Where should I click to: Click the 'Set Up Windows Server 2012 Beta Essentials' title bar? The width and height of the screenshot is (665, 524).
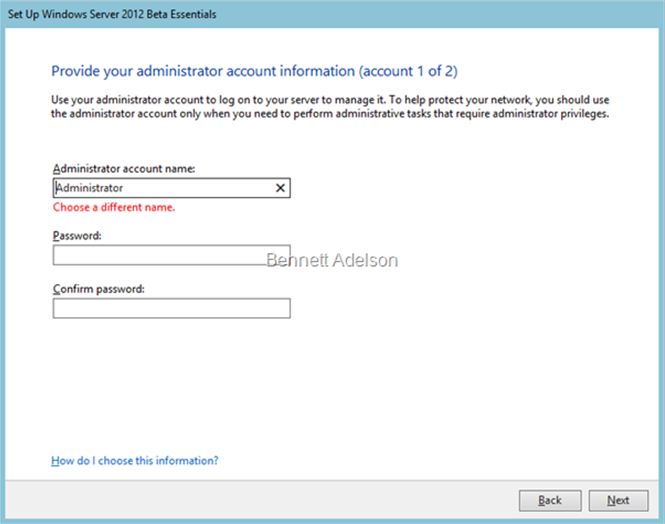pos(111,14)
